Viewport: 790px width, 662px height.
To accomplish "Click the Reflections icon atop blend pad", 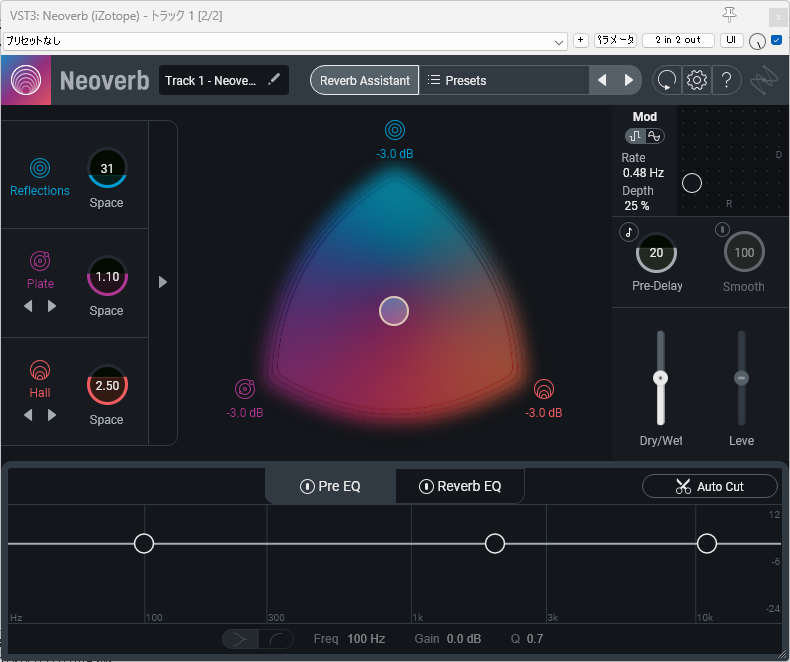I will (394, 130).
